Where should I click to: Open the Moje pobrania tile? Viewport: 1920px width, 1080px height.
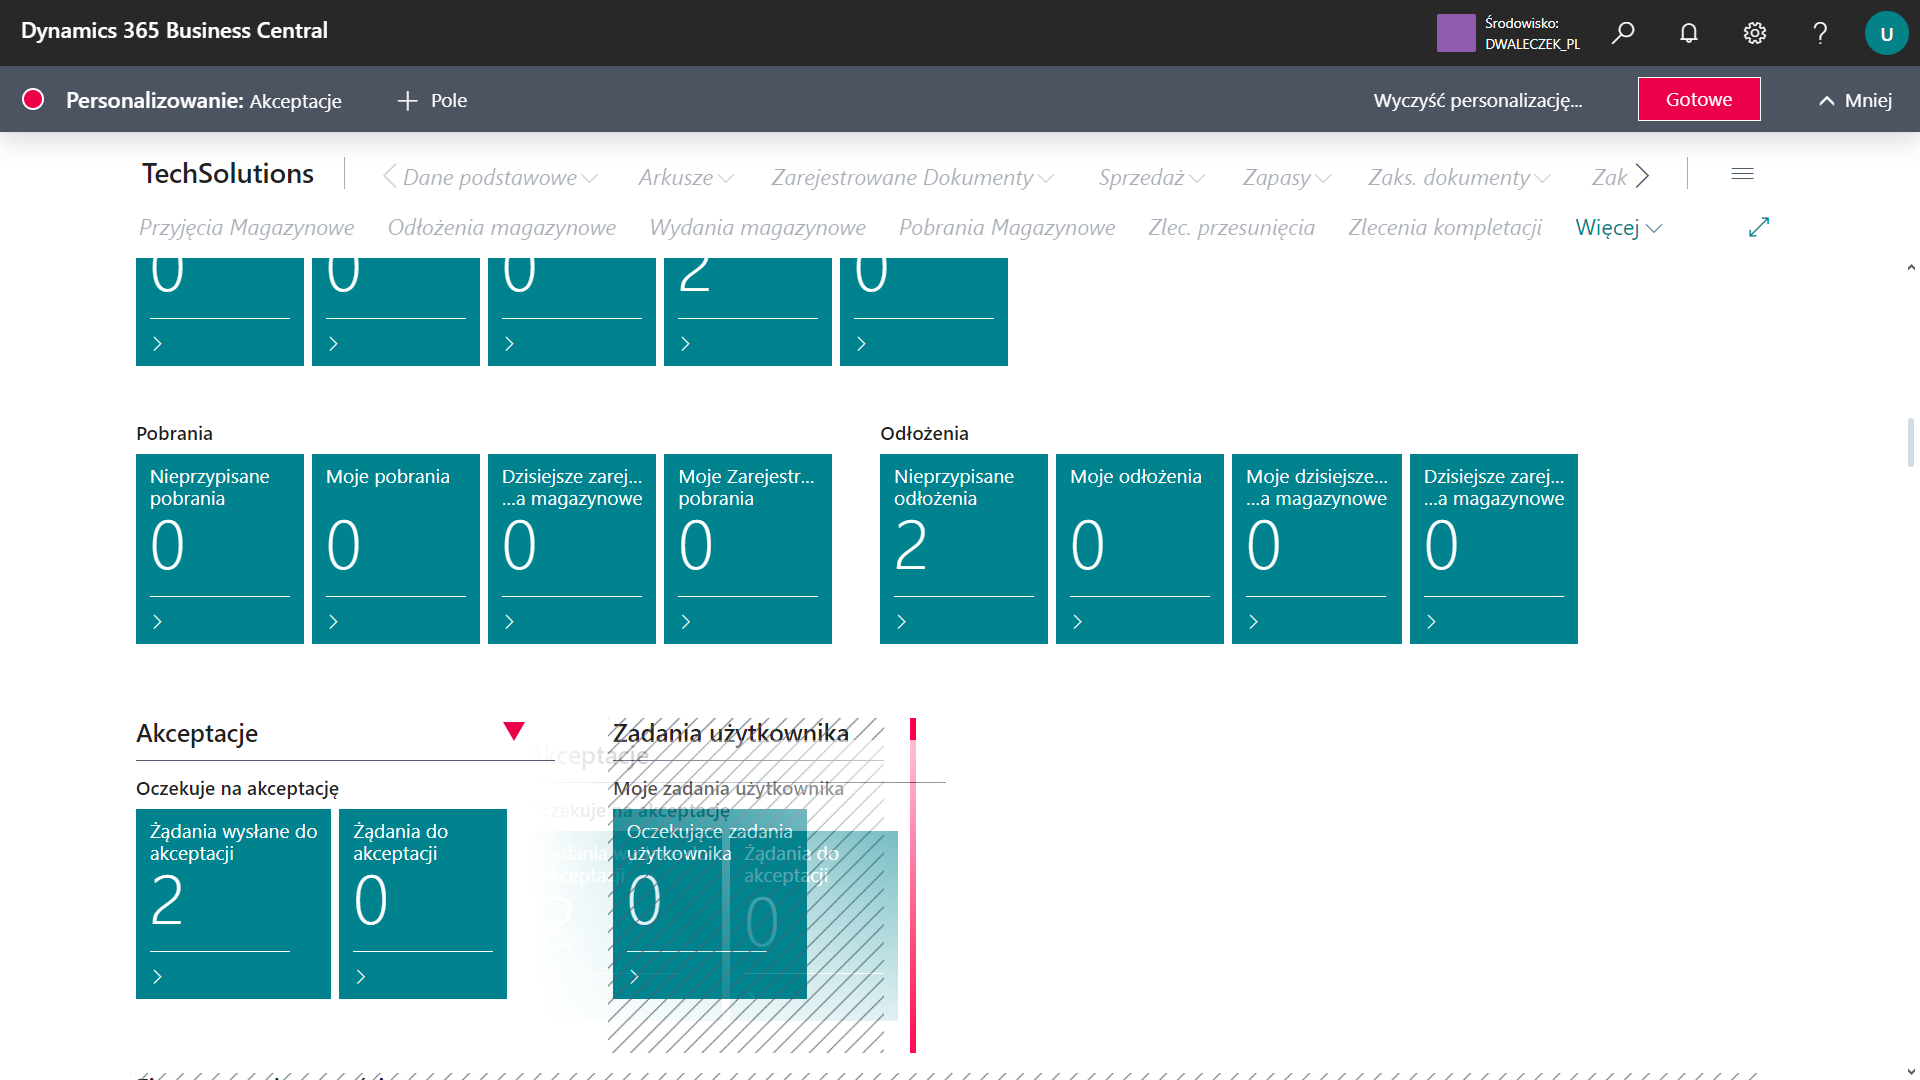coord(396,548)
